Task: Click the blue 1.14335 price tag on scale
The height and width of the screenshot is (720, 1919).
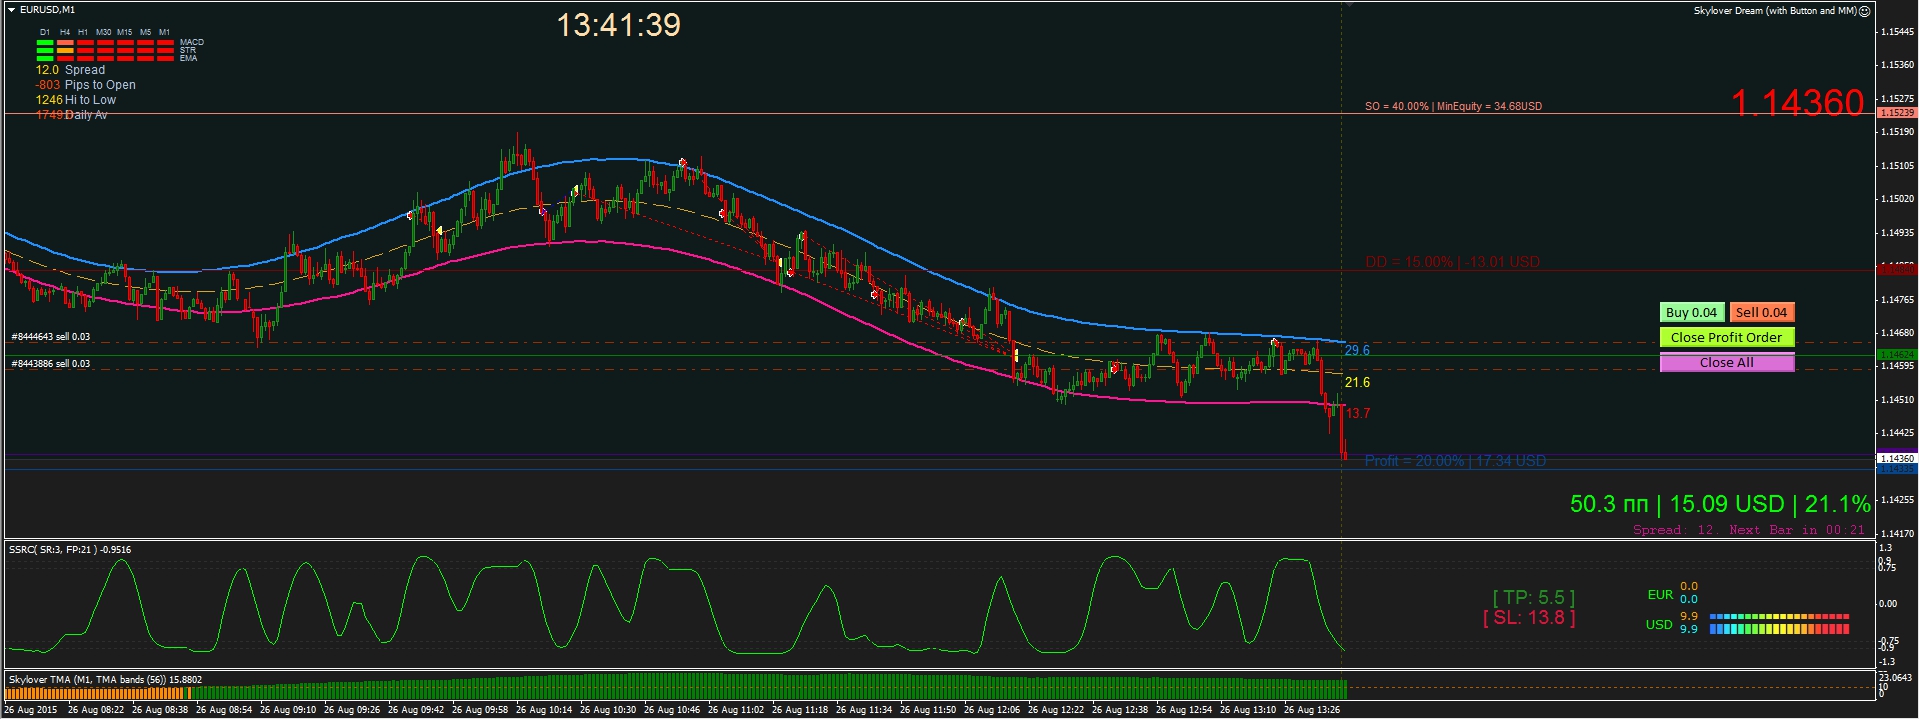Action: pos(1897,468)
